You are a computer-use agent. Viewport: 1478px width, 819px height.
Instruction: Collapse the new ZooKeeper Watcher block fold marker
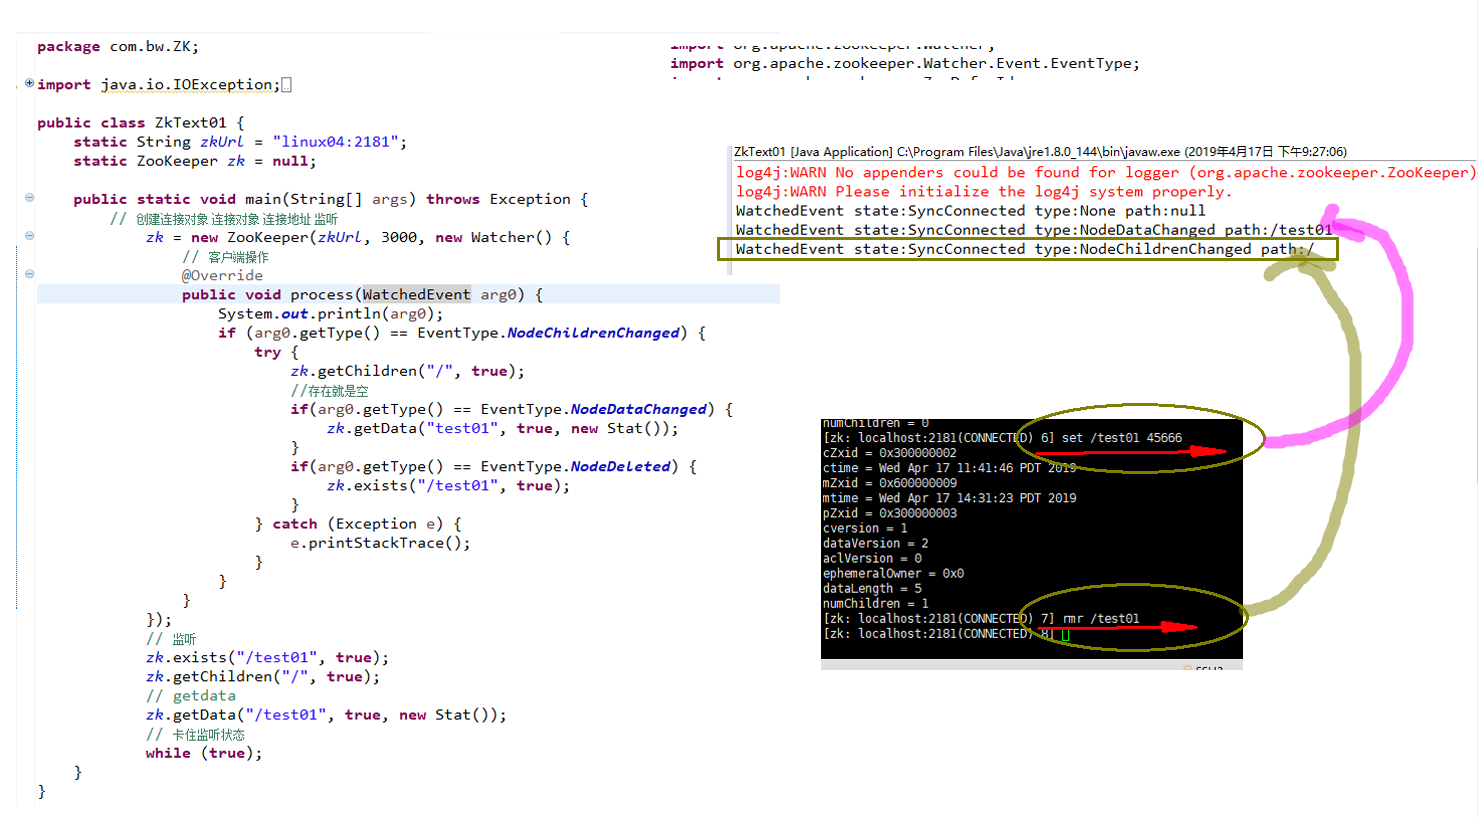click(29, 236)
